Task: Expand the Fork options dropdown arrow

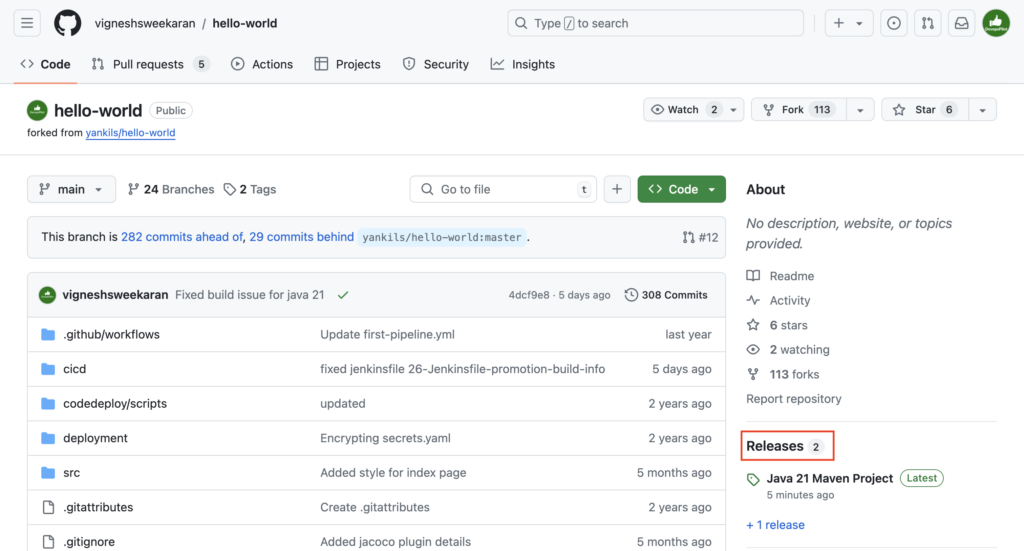Action: coord(860,110)
